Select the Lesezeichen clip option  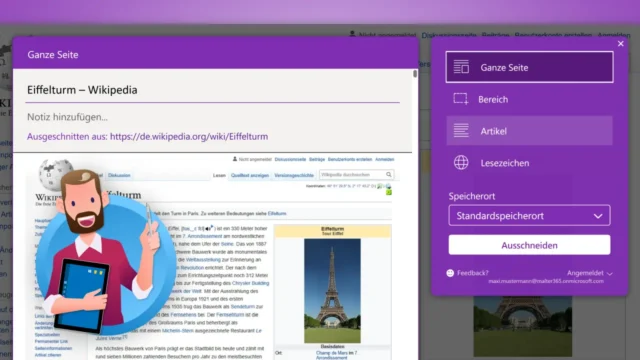pos(529,163)
